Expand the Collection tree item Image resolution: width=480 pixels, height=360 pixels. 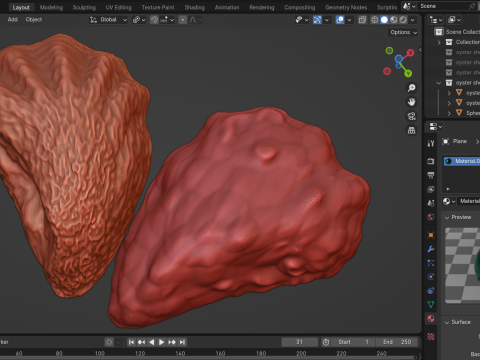[x=439, y=42]
